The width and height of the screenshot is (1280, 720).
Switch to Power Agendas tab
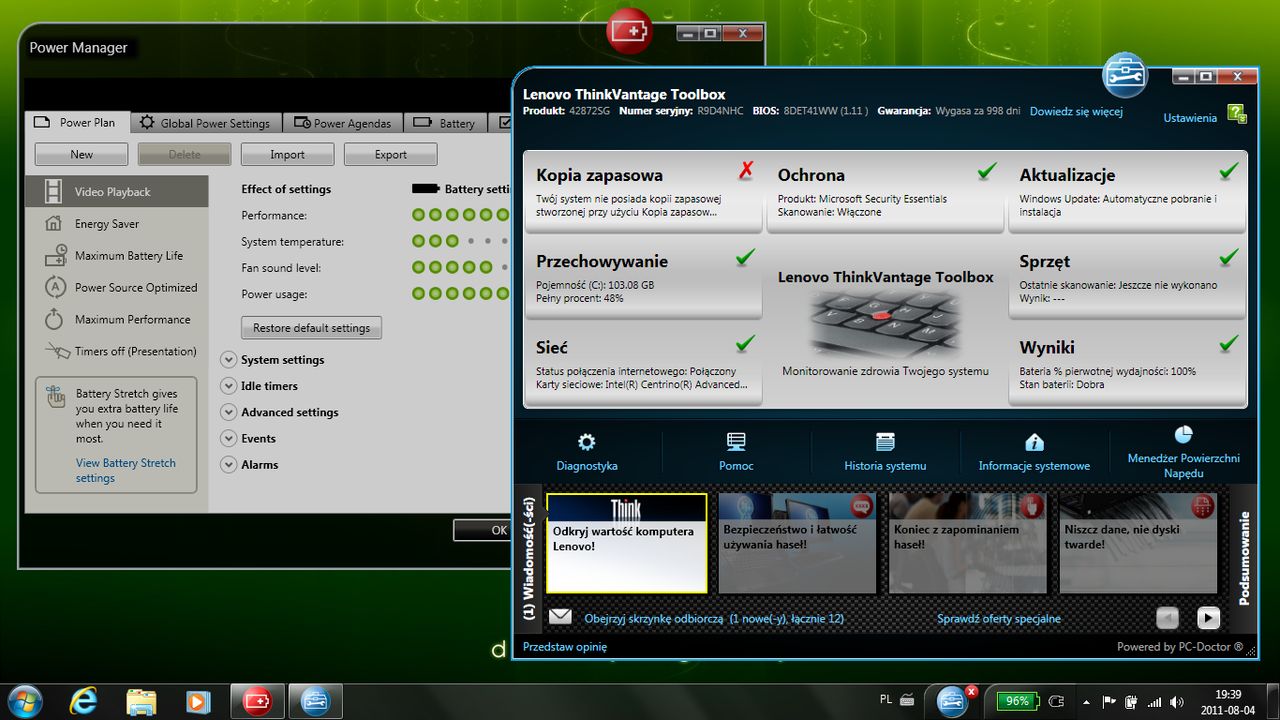[x=344, y=123]
